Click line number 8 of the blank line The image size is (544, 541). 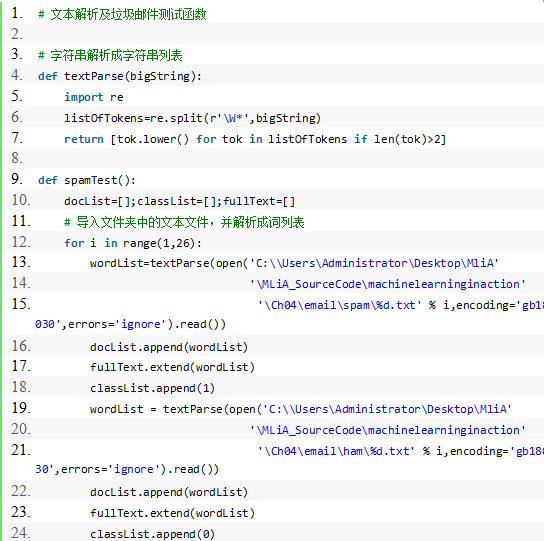pyautogui.click(x=16, y=158)
